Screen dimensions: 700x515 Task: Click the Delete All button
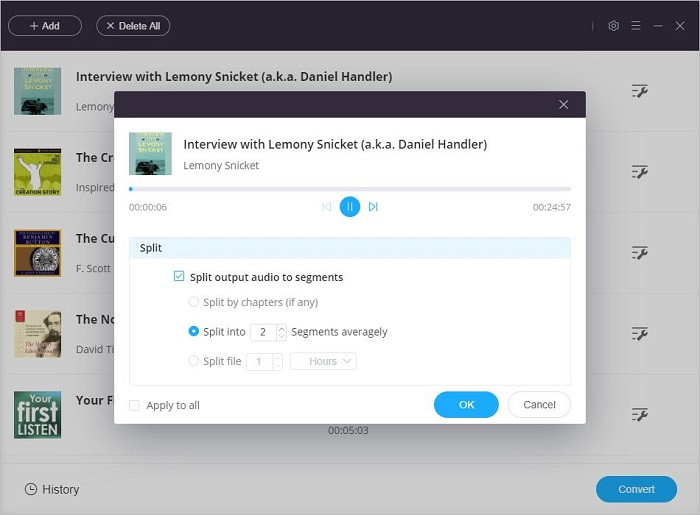(133, 26)
